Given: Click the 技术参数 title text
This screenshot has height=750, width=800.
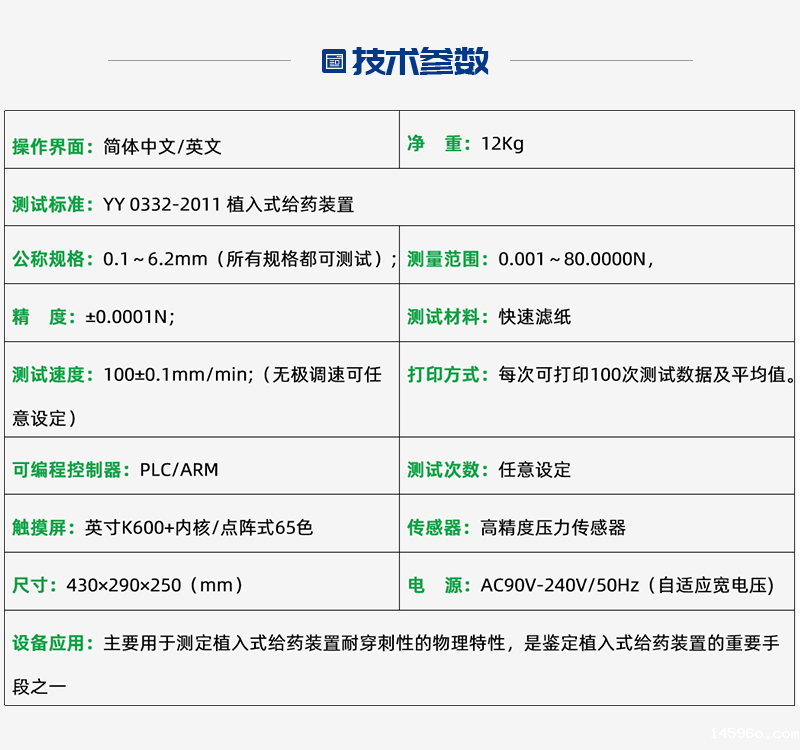Looking at the screenshot, I should 420,61.
